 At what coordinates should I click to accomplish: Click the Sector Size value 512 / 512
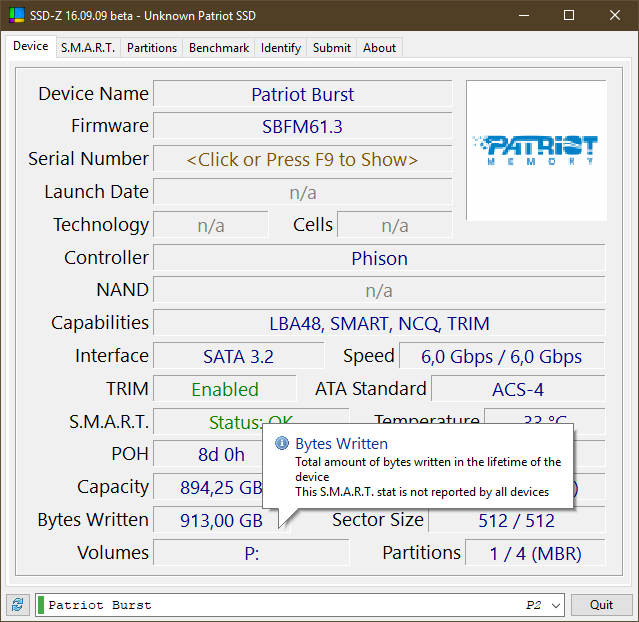[517, 520]
